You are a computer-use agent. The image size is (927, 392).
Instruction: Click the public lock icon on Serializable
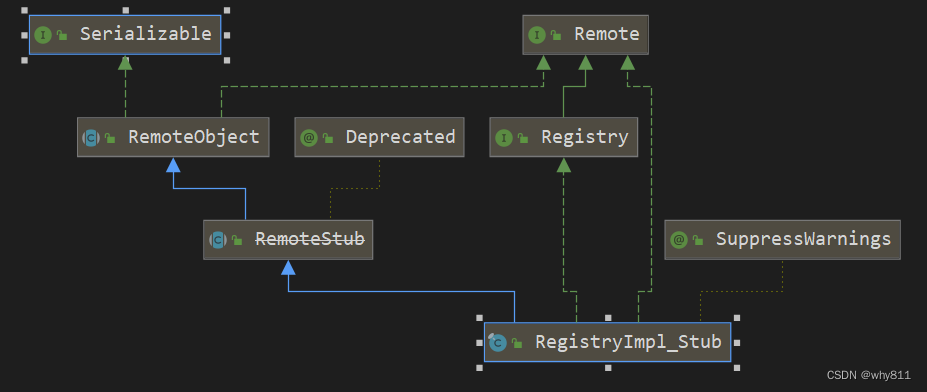(61, 35)
